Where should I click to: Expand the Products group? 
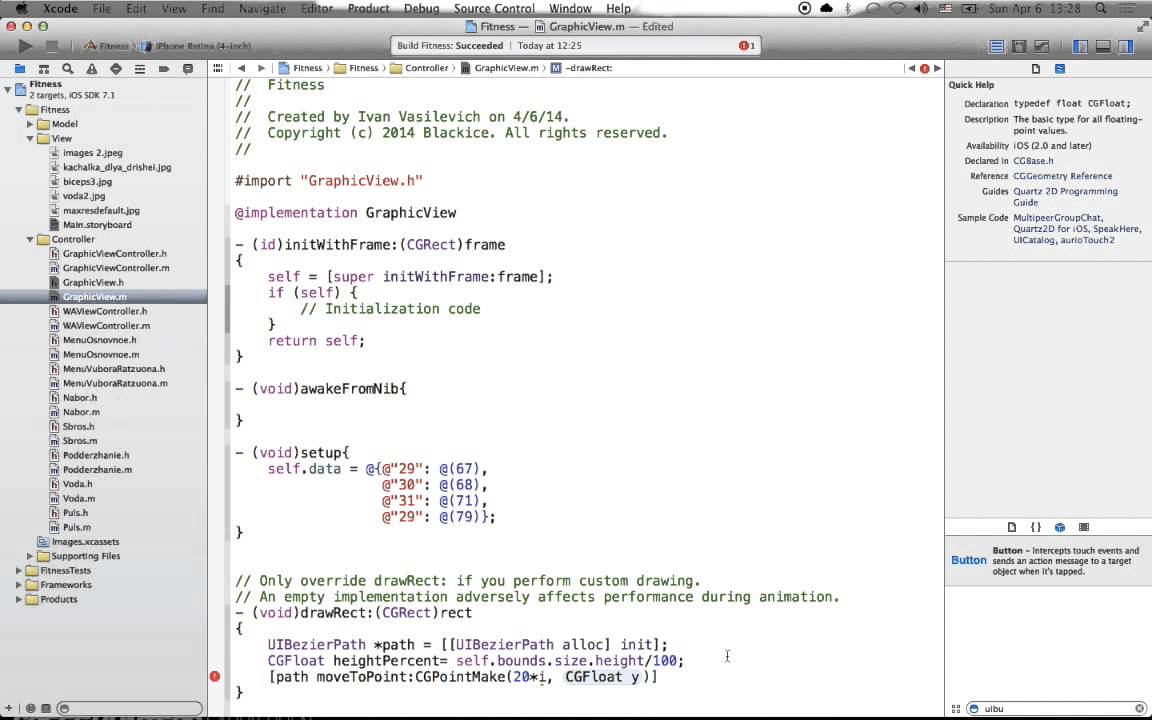19,600
